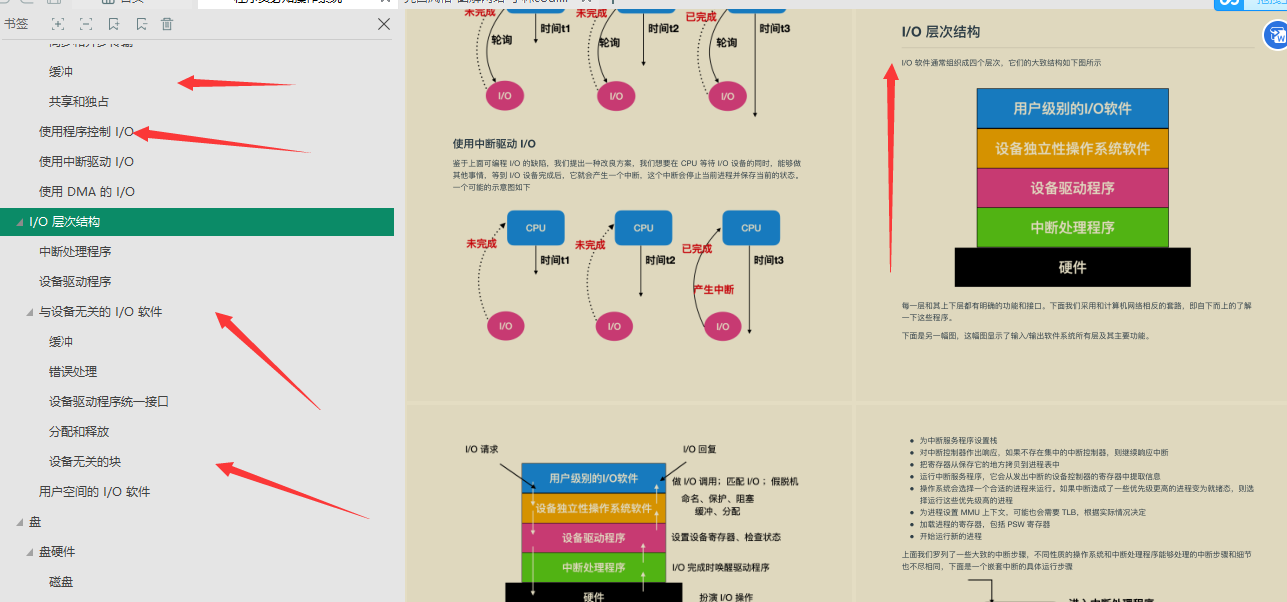This screenshot has width=1287, height=602.
Task: Open the 共享和独占 bookmark
Action: 79,102
